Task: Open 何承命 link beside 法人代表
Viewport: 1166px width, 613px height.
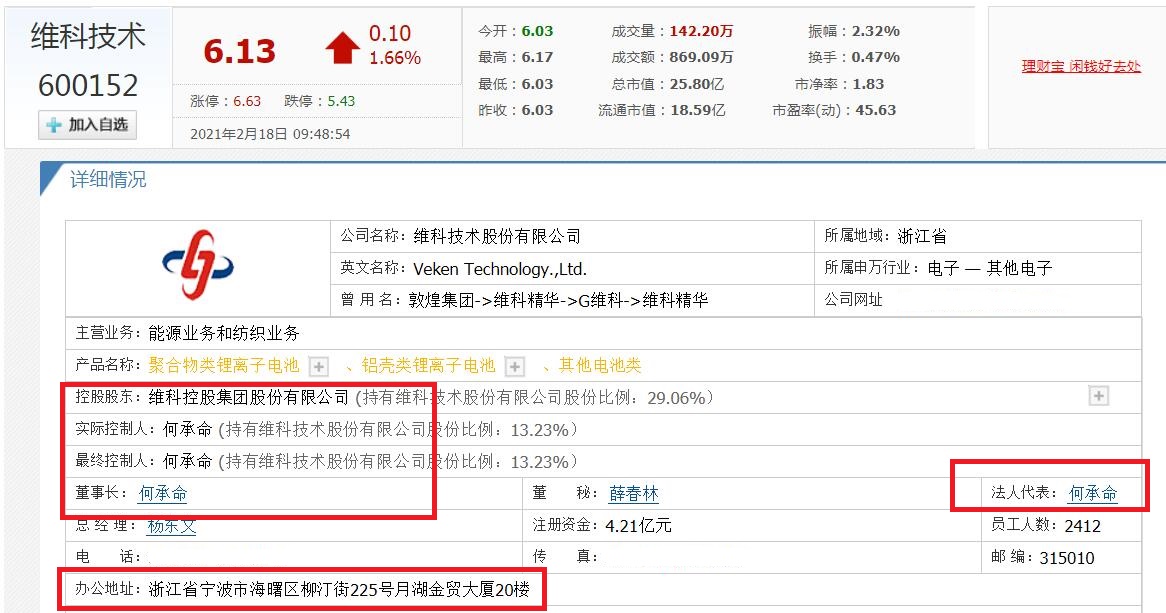Action: pyautogui.click(x=1092, y=493)
